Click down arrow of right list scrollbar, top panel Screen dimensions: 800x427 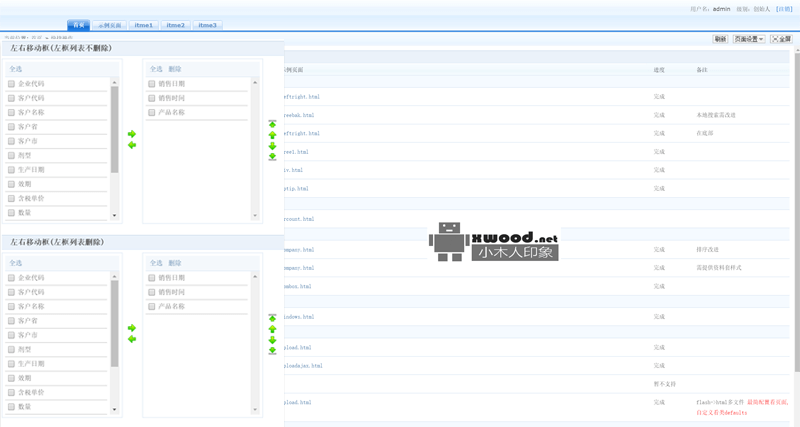point(255,215)
